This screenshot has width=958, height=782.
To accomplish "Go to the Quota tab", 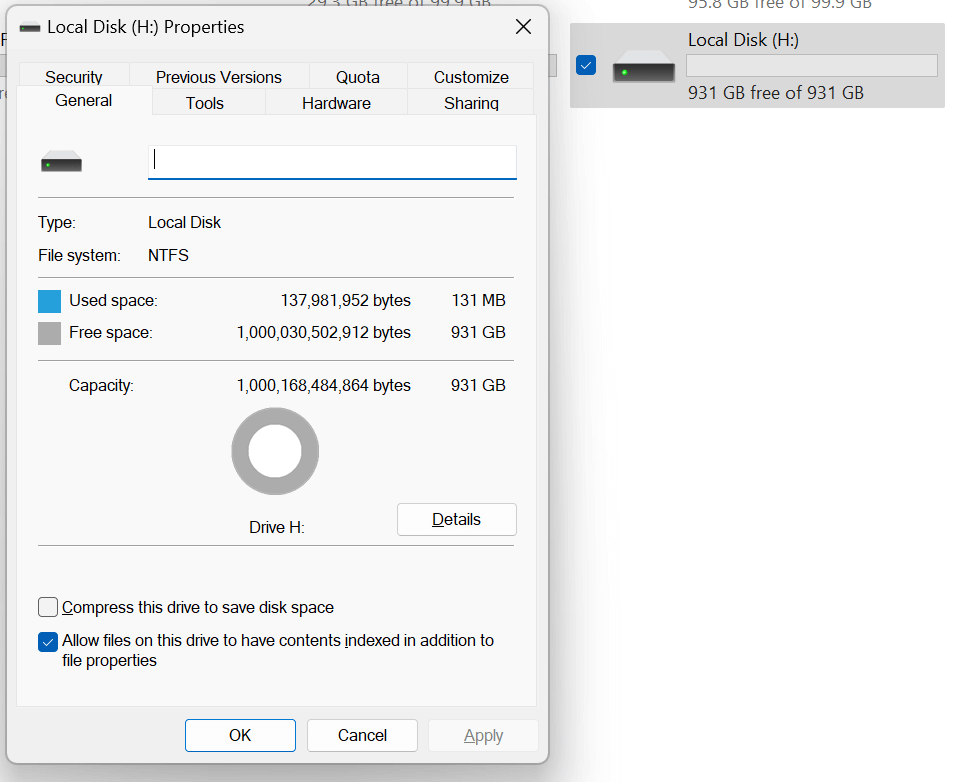I will coord(357,77).
